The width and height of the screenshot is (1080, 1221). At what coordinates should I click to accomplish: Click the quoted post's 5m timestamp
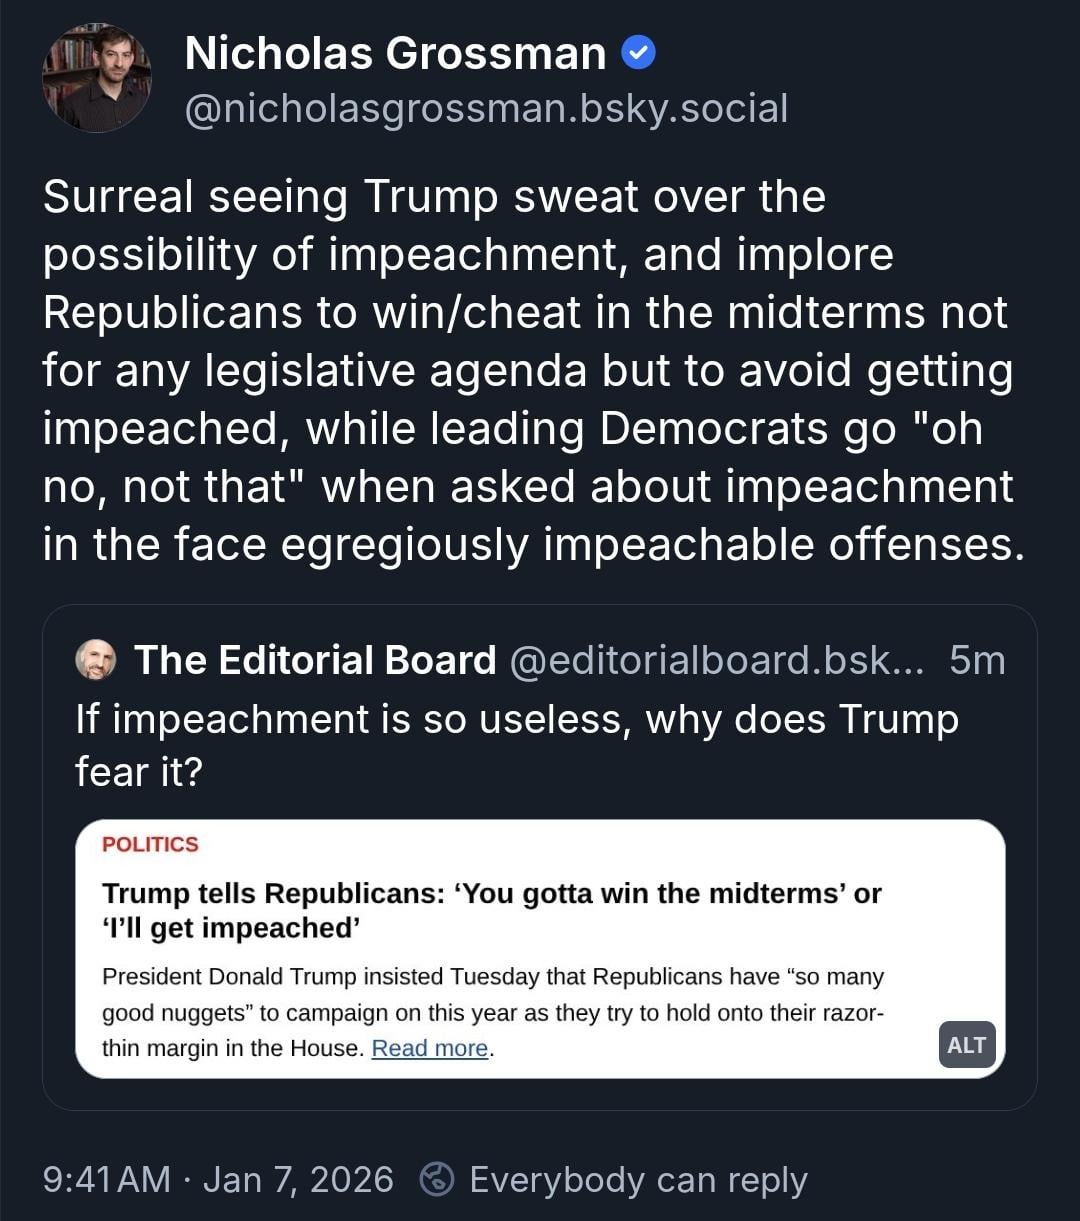click(x=977, y=660)
